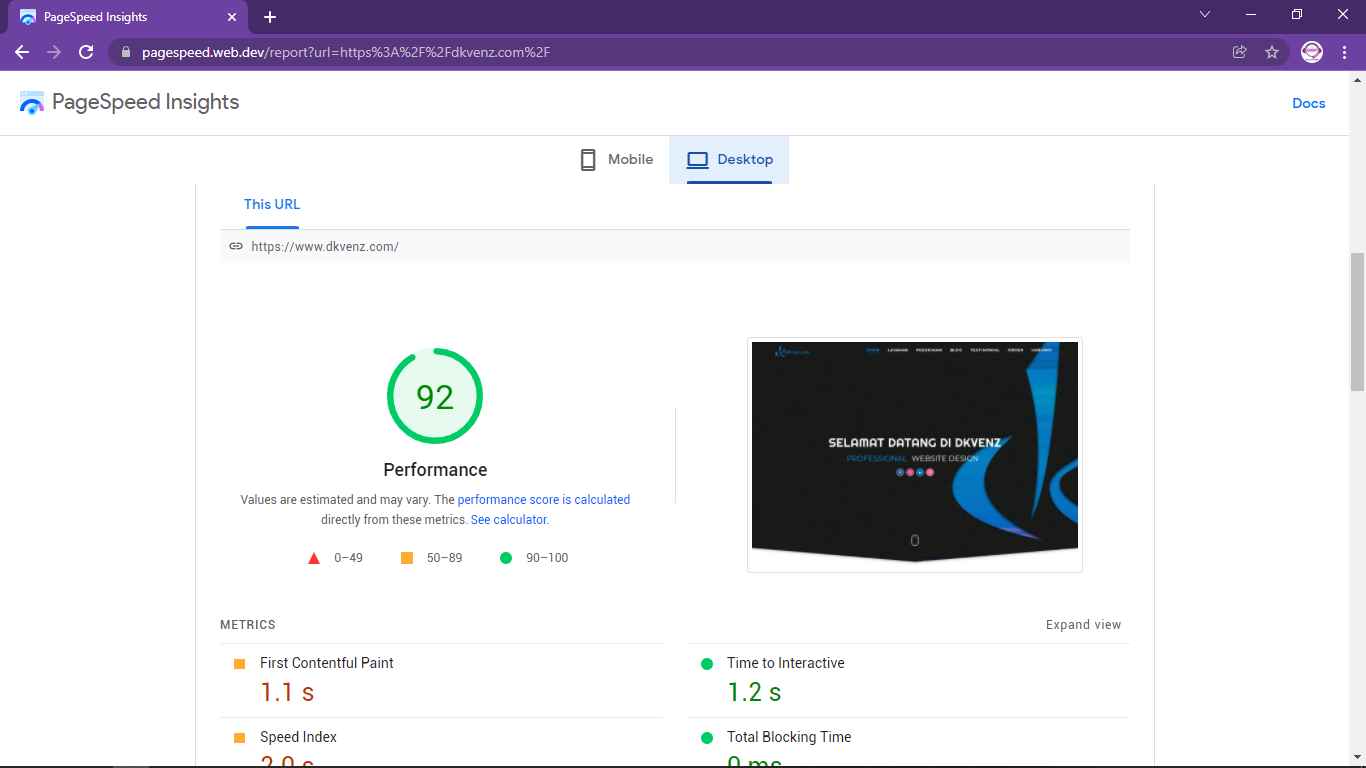The image size is (1366, 768).
Task: Click the First Contentful Paint metric label
Action: 327,663
